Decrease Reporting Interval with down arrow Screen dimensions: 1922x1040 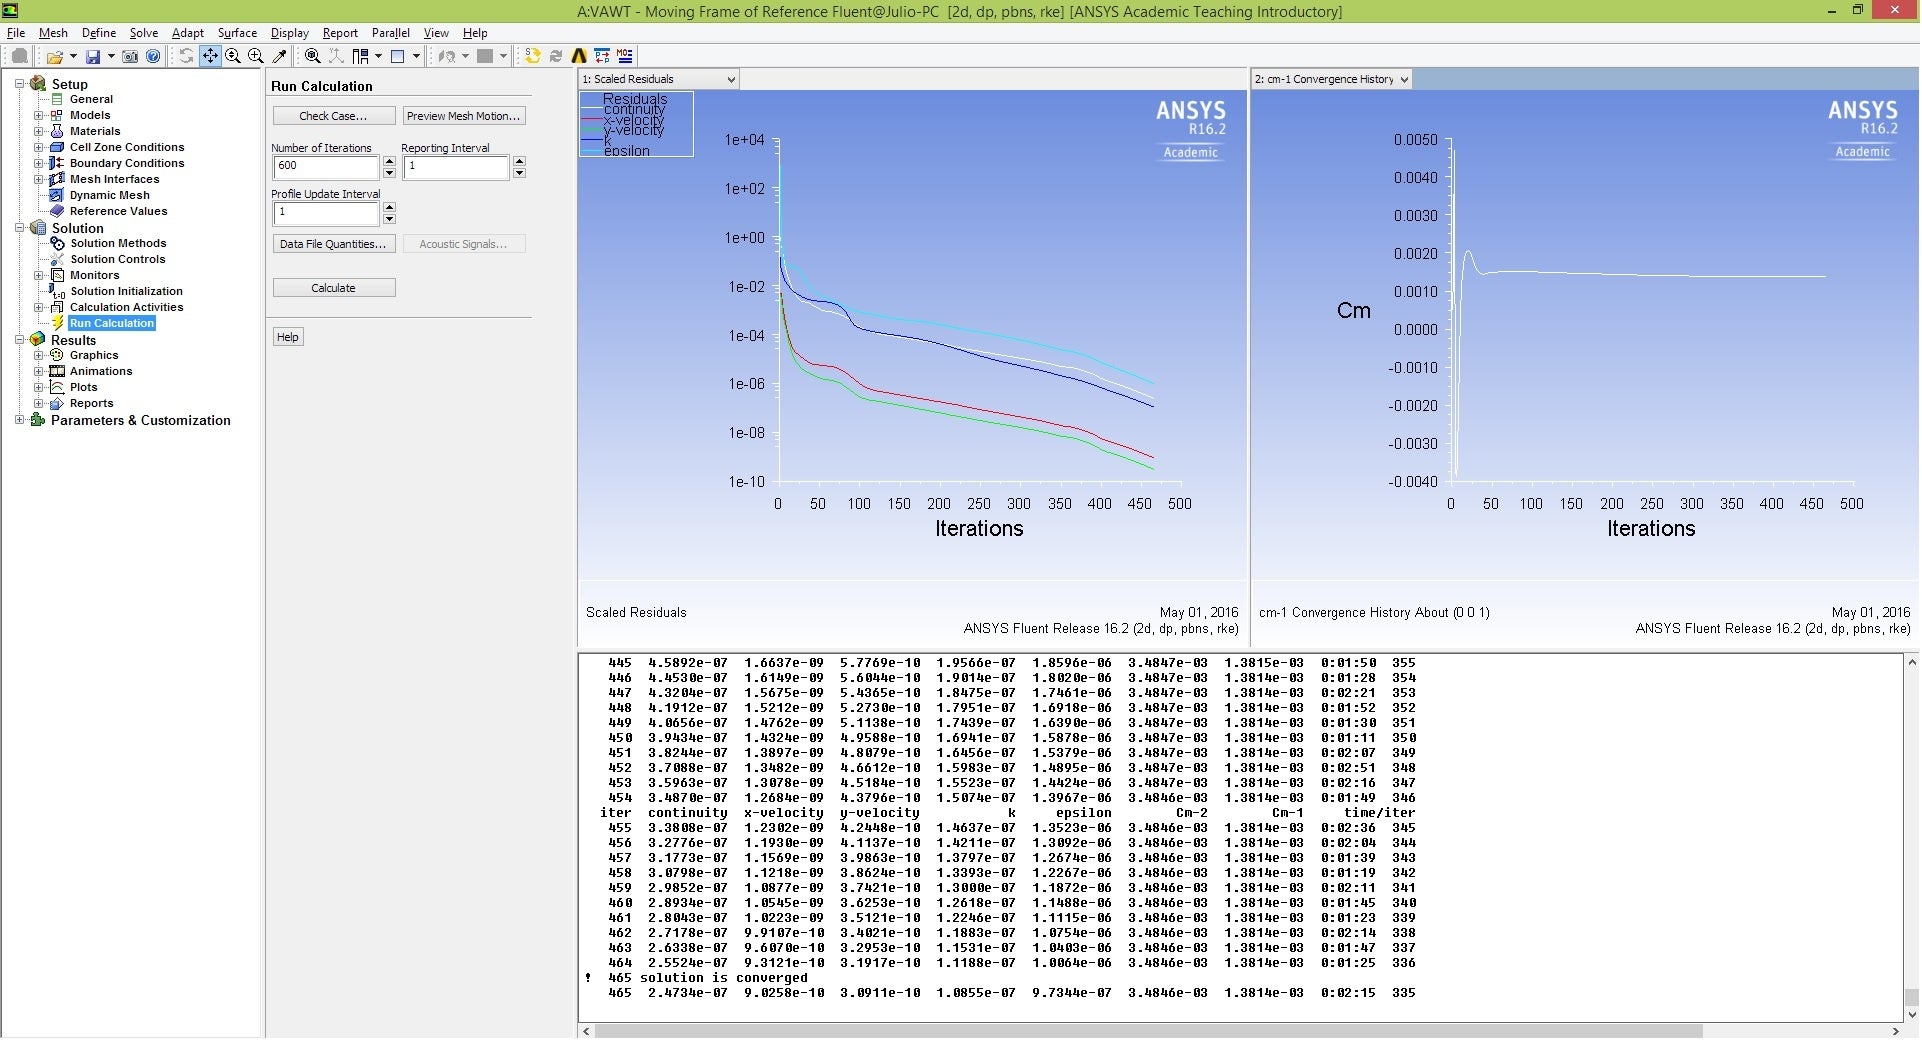click(x=519, y=174)
